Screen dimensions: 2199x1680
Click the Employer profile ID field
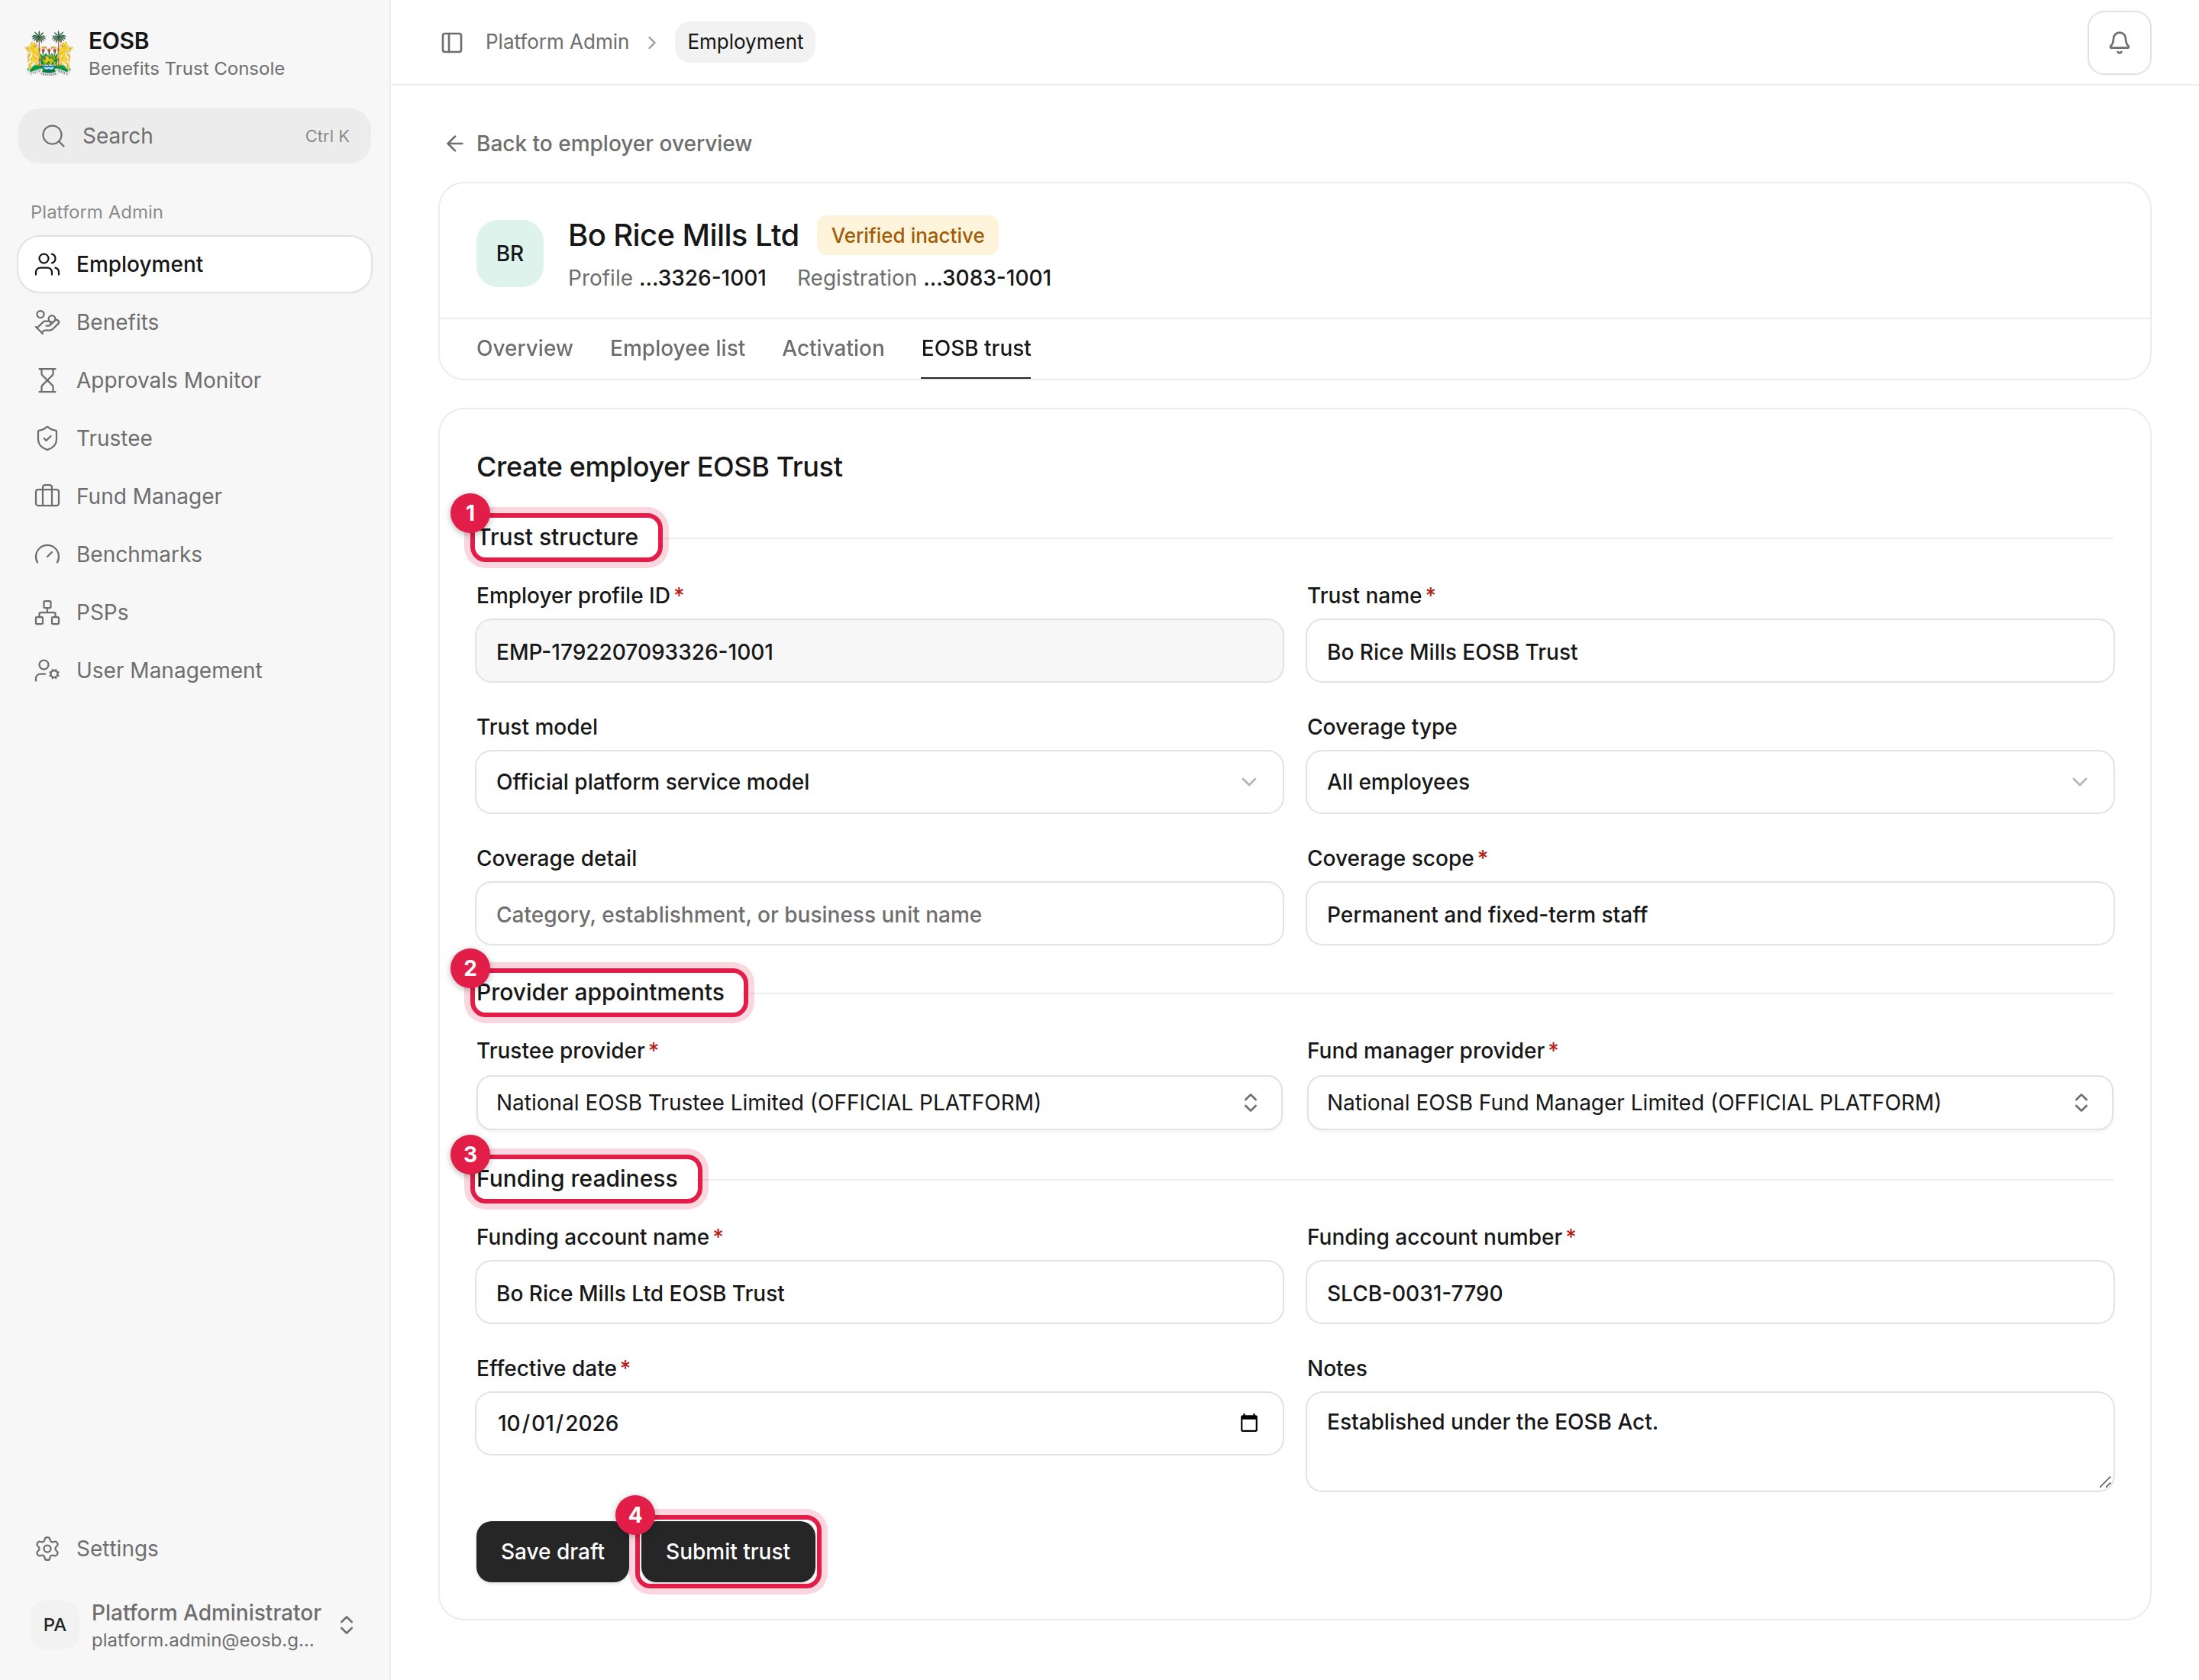(879, 651)
